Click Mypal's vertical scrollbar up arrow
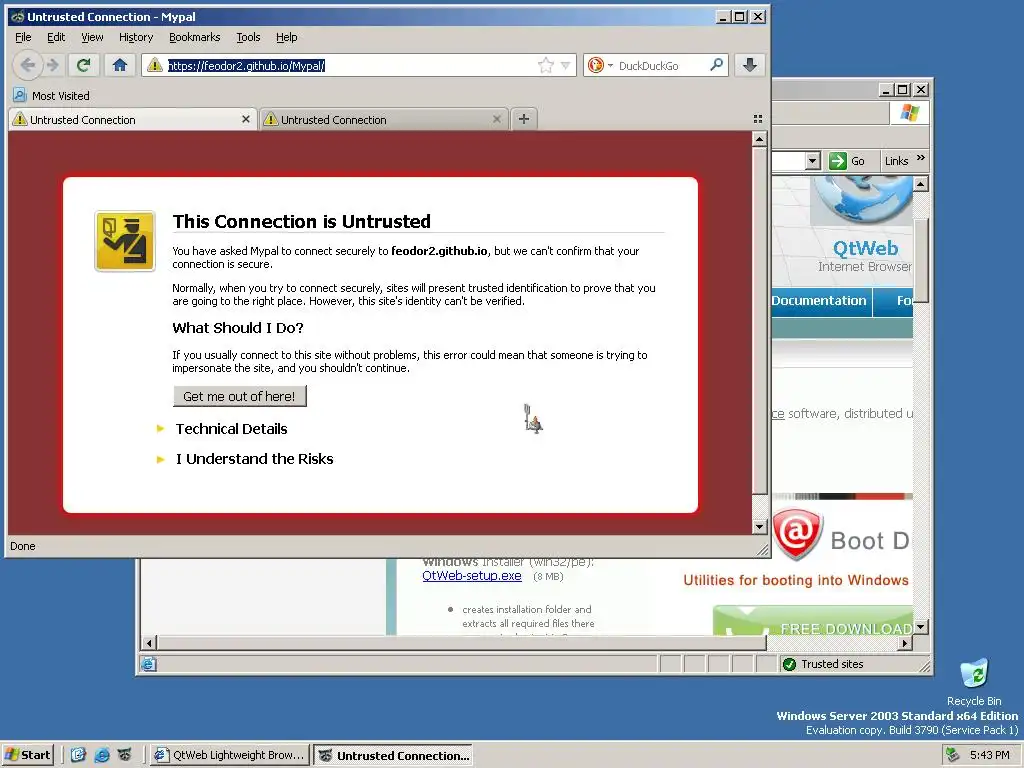This screenshot has width=1024, height=768. pyautogui.click(x=759, y=139)
